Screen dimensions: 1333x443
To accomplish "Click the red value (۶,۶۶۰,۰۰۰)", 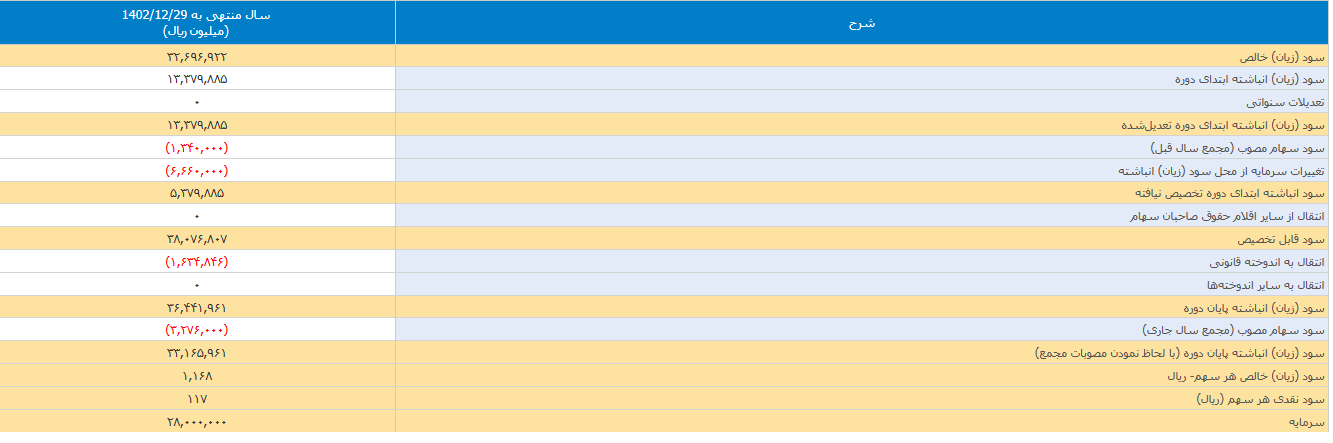I will tap(197, 170).
